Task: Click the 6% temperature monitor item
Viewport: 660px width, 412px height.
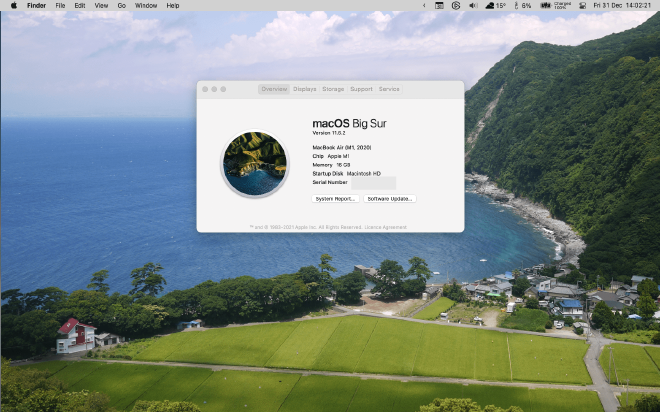Action: point(522,5)
